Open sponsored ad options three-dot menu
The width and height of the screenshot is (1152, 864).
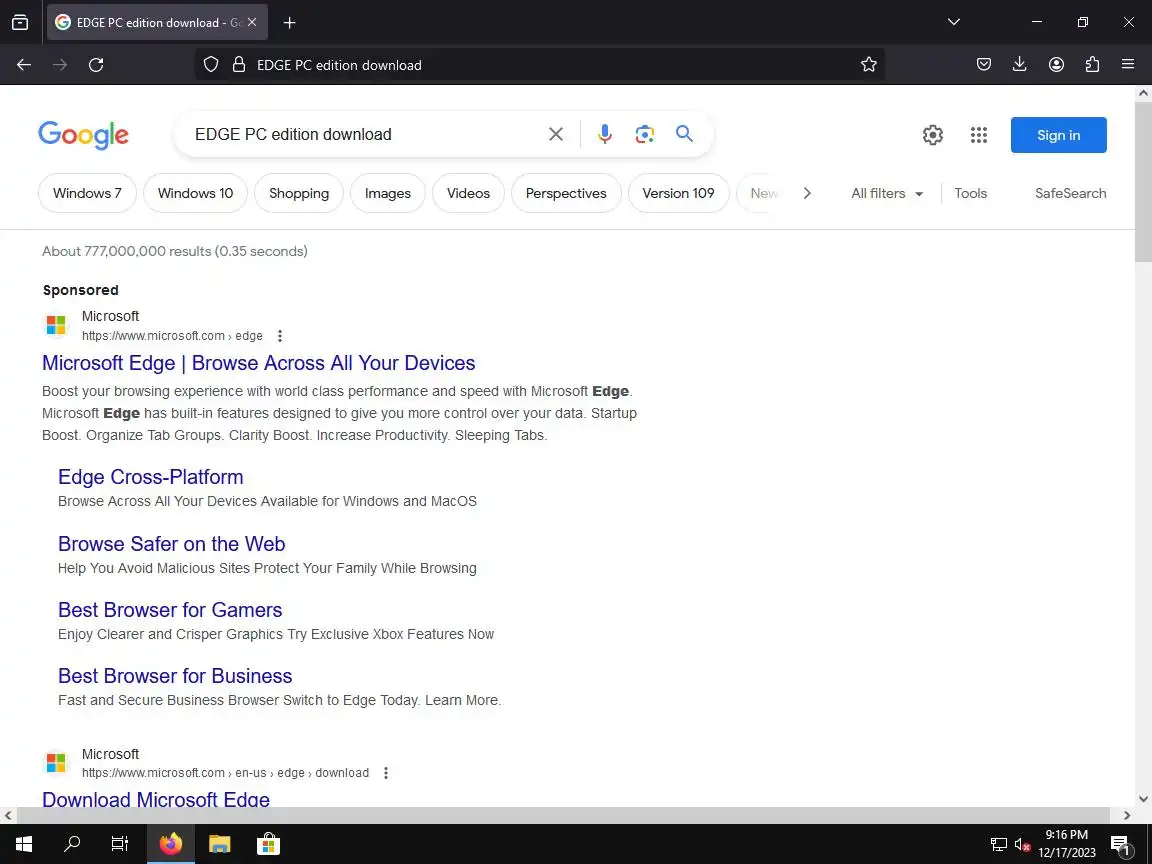pyautogui.click(x=280, y=336)
